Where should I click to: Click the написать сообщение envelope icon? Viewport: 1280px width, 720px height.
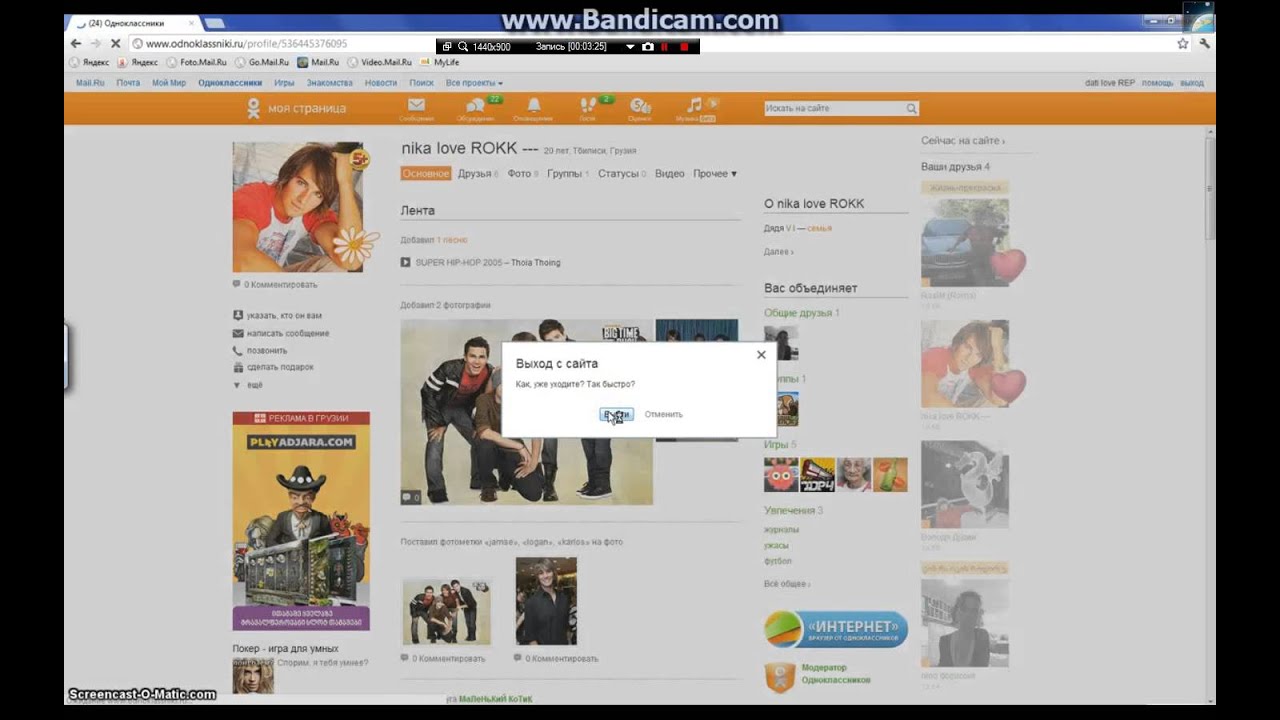238,333
